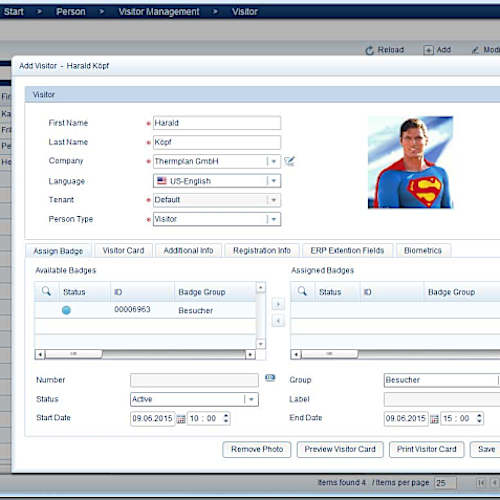Click the Preview Visitor Card button
Screen dimensions: 500x500
point(340,449)
